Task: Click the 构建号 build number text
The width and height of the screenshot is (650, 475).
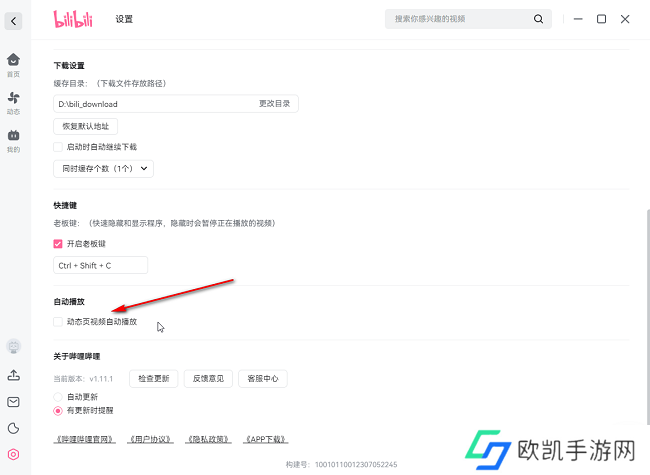Action: pyautogui.click(x=341, y=465)
